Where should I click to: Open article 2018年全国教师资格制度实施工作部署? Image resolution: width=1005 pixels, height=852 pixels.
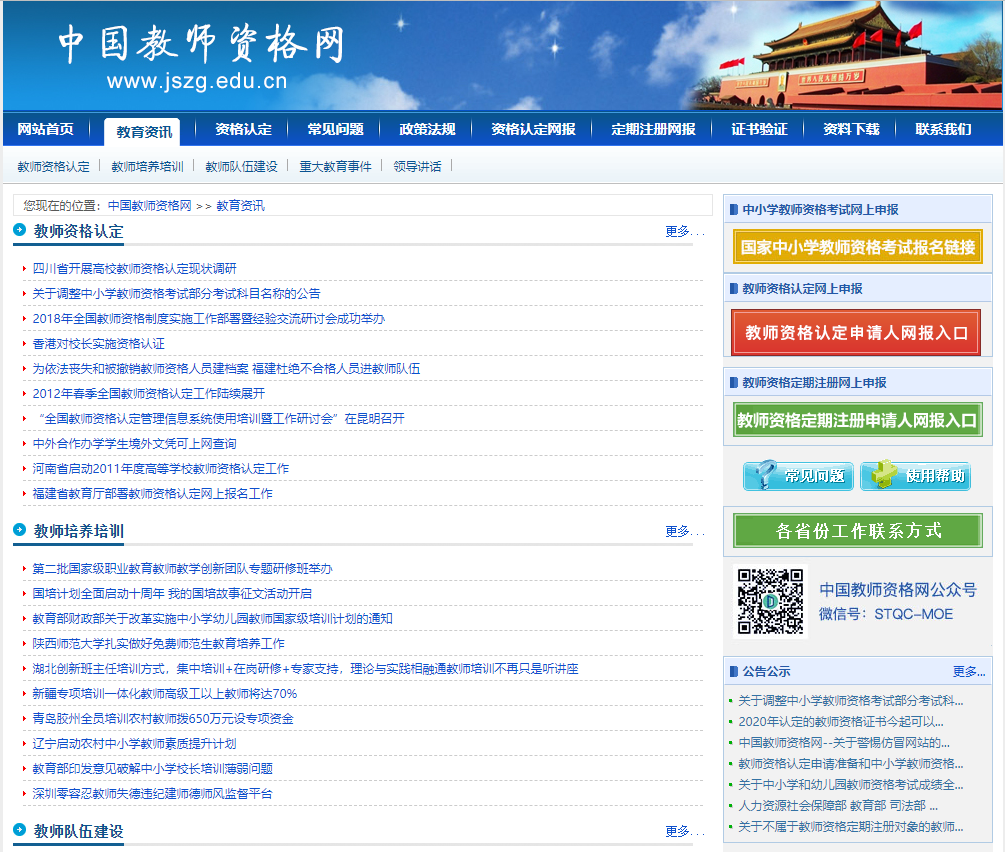[208, 319]
